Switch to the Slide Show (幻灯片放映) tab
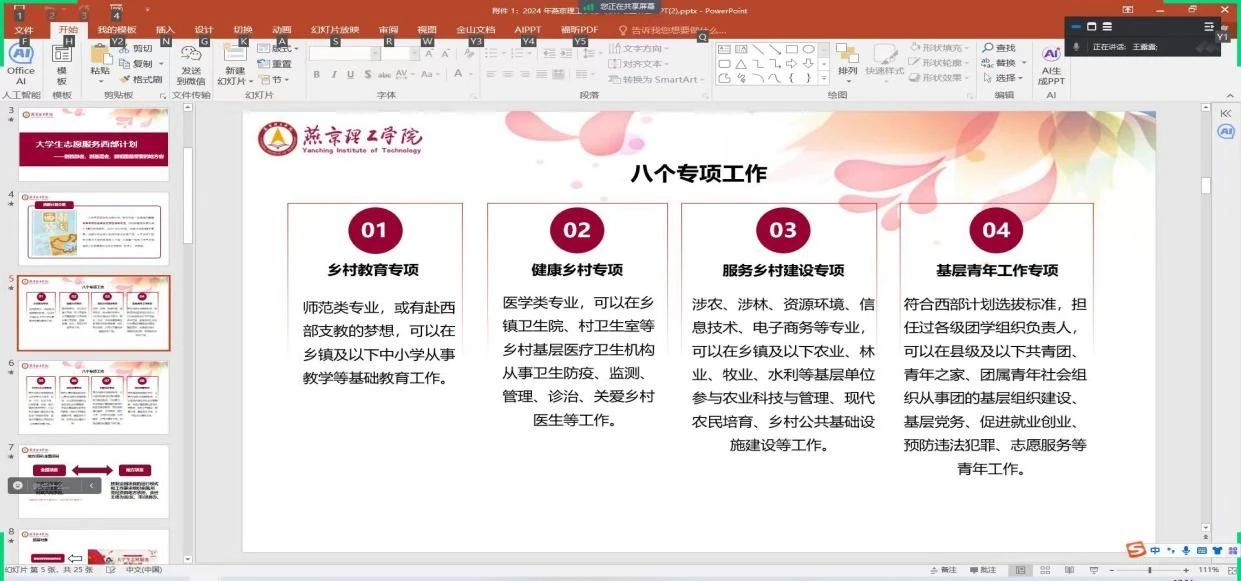Screen dimensions: 1241x581 pyautogui.click(x=334, y=30)
